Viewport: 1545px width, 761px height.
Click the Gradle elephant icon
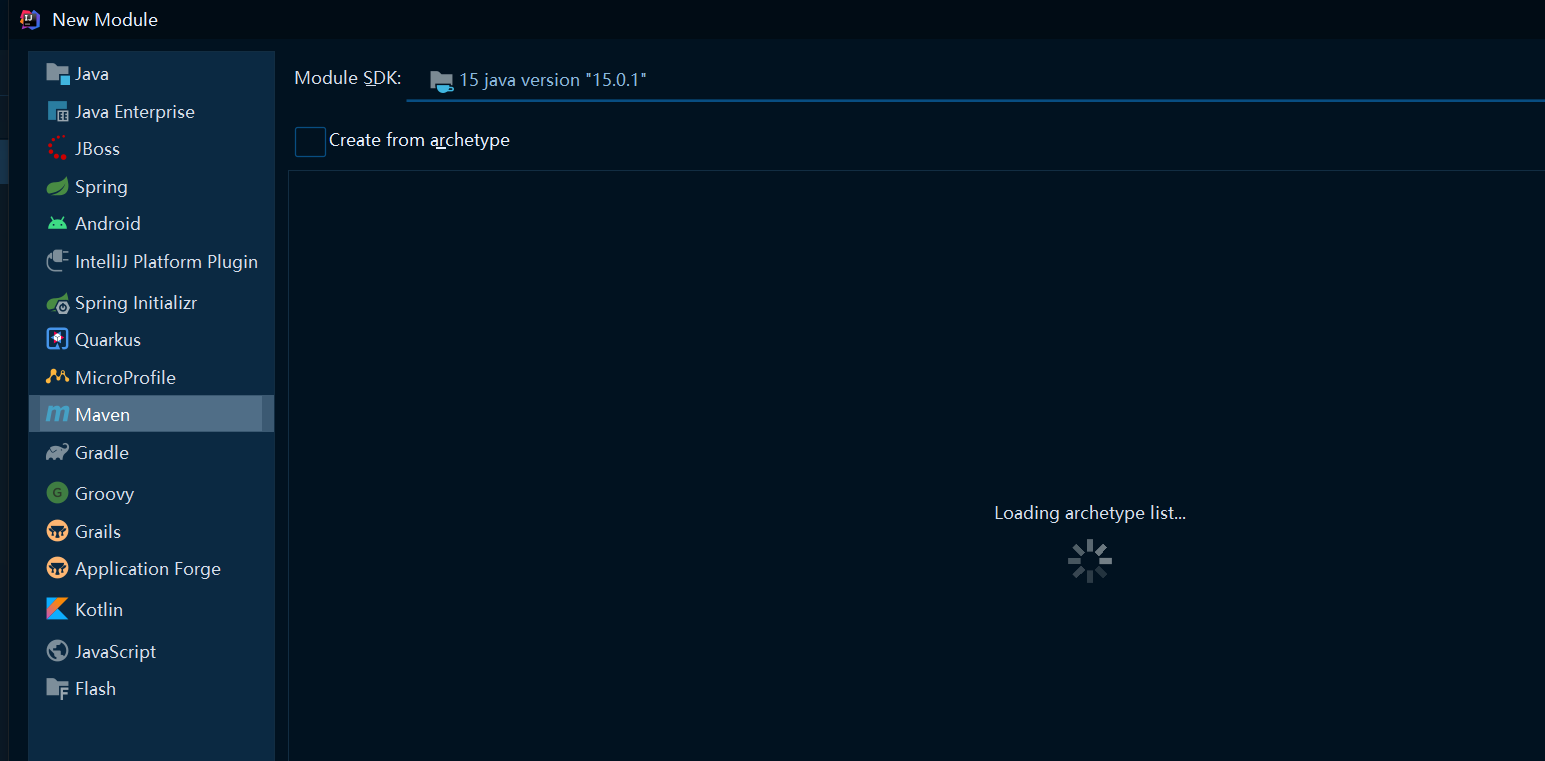pyautogui.click(x=58, y=452)
